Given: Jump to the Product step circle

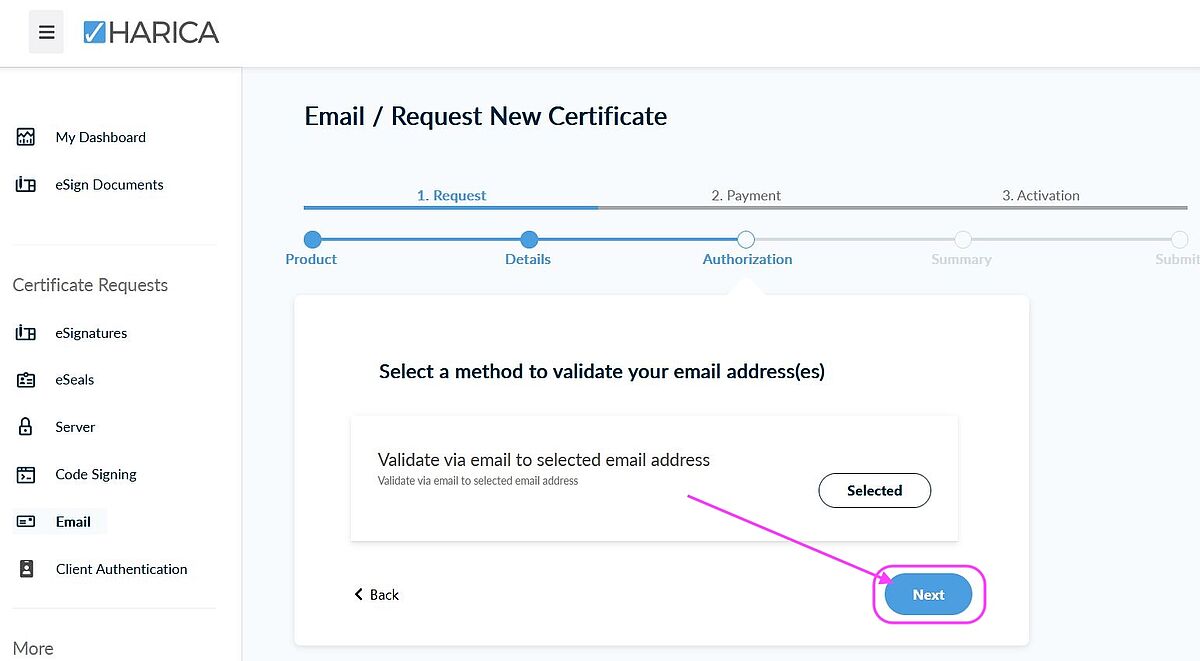Looking at the screenshot, I should (x=312, y=239).
